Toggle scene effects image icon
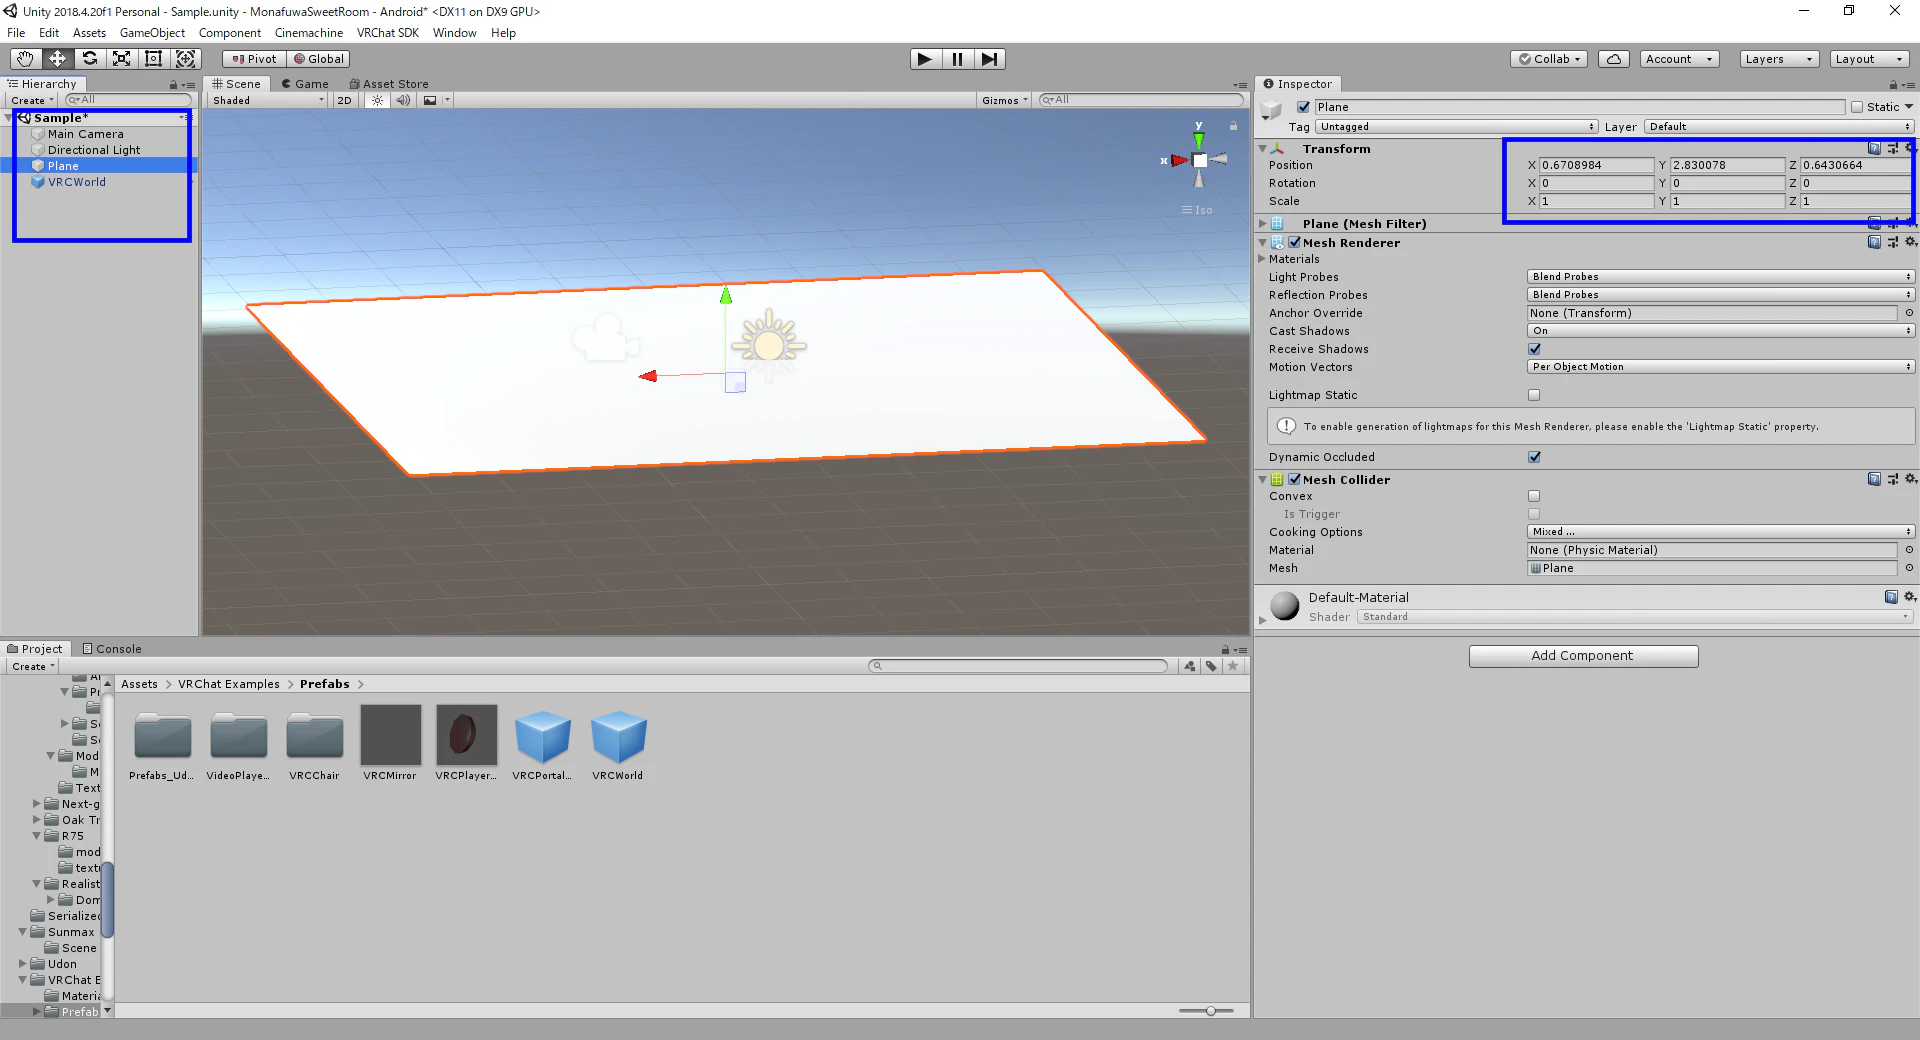The image size is (1920, 1040). point(430,100)
